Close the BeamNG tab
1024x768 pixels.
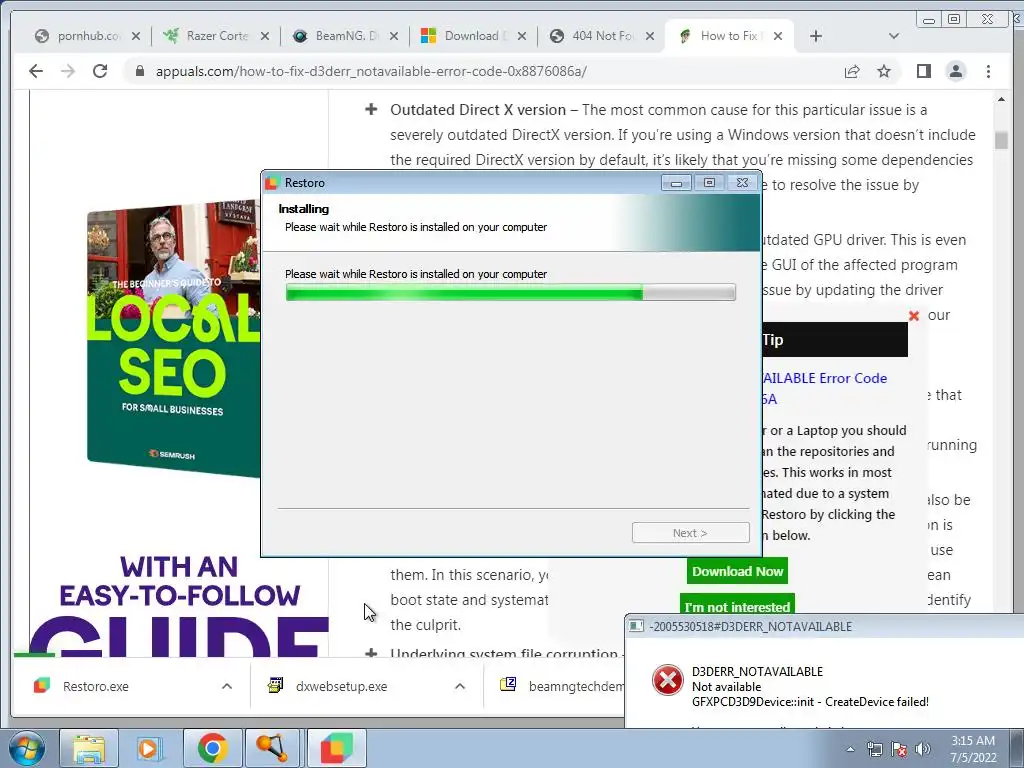394,36
